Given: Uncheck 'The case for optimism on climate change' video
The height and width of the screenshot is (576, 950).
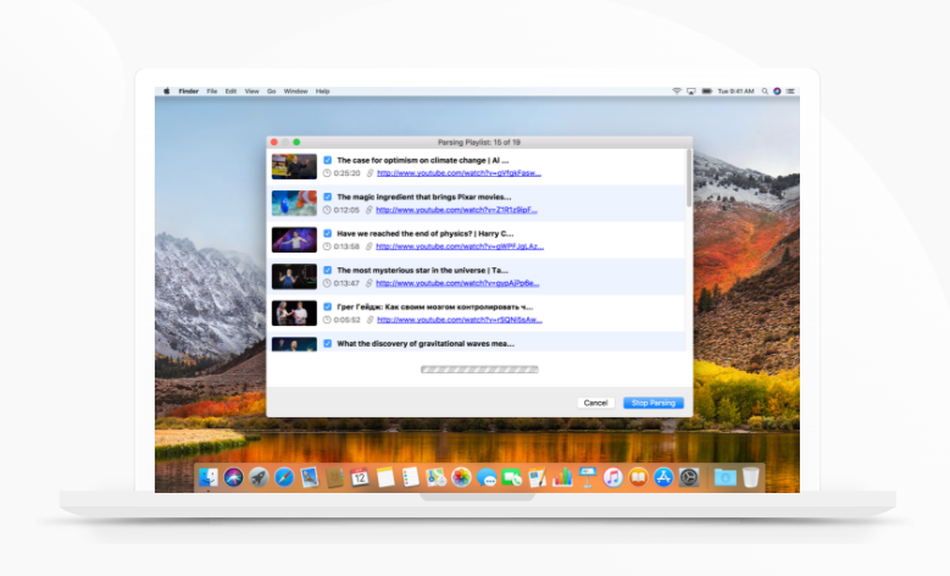Looking at the screenshot, I should coord(328,161).
